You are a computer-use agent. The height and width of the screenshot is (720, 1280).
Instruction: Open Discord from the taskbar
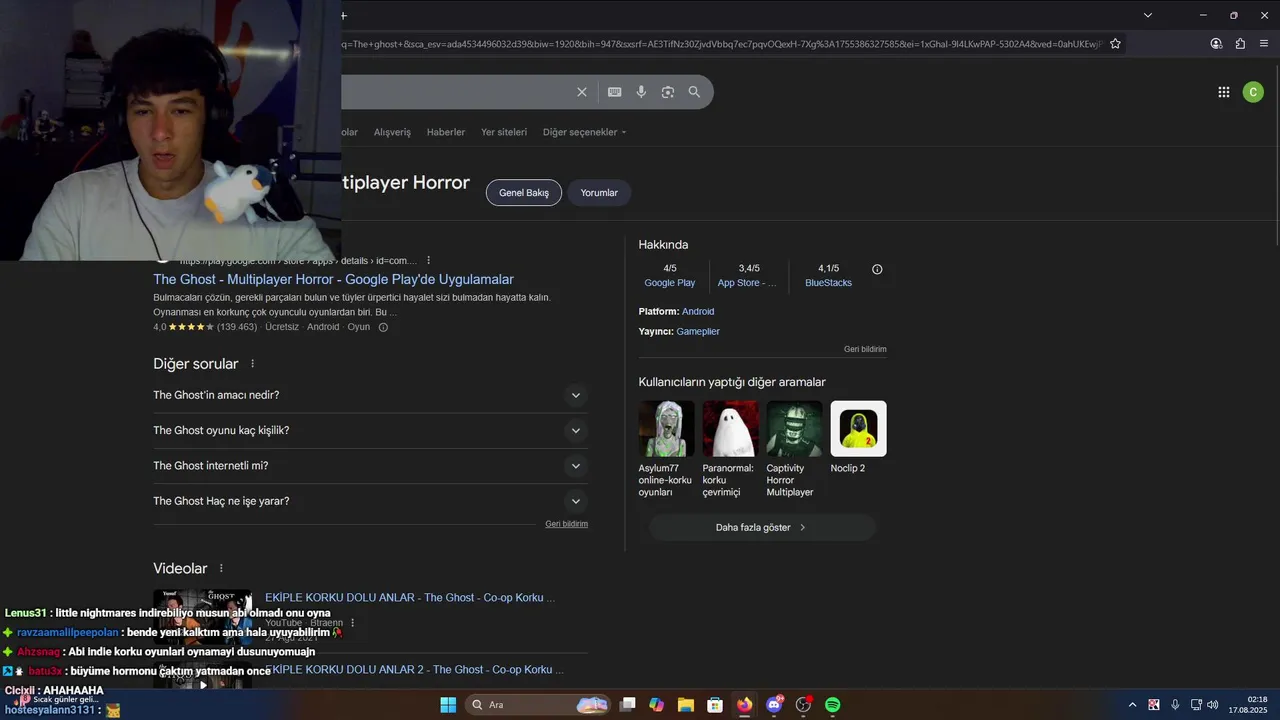774,705
